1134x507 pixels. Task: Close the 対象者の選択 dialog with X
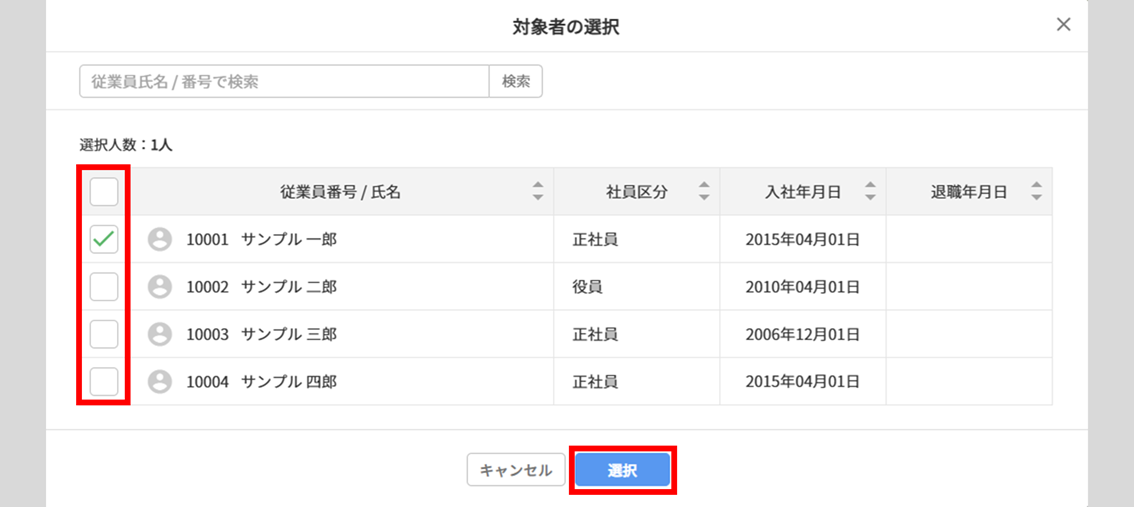click(x=1063, y=25)
